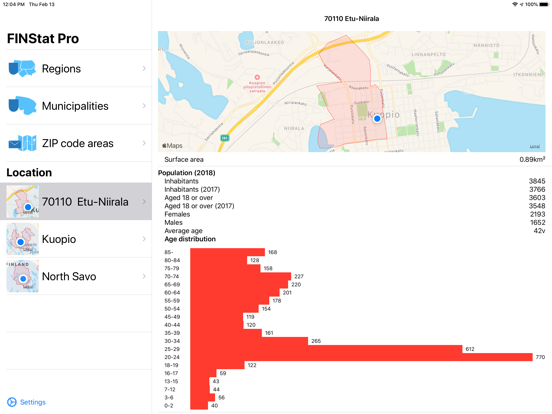Click the 65-69 age group label

pyautogui.click(x=172, y=284)
